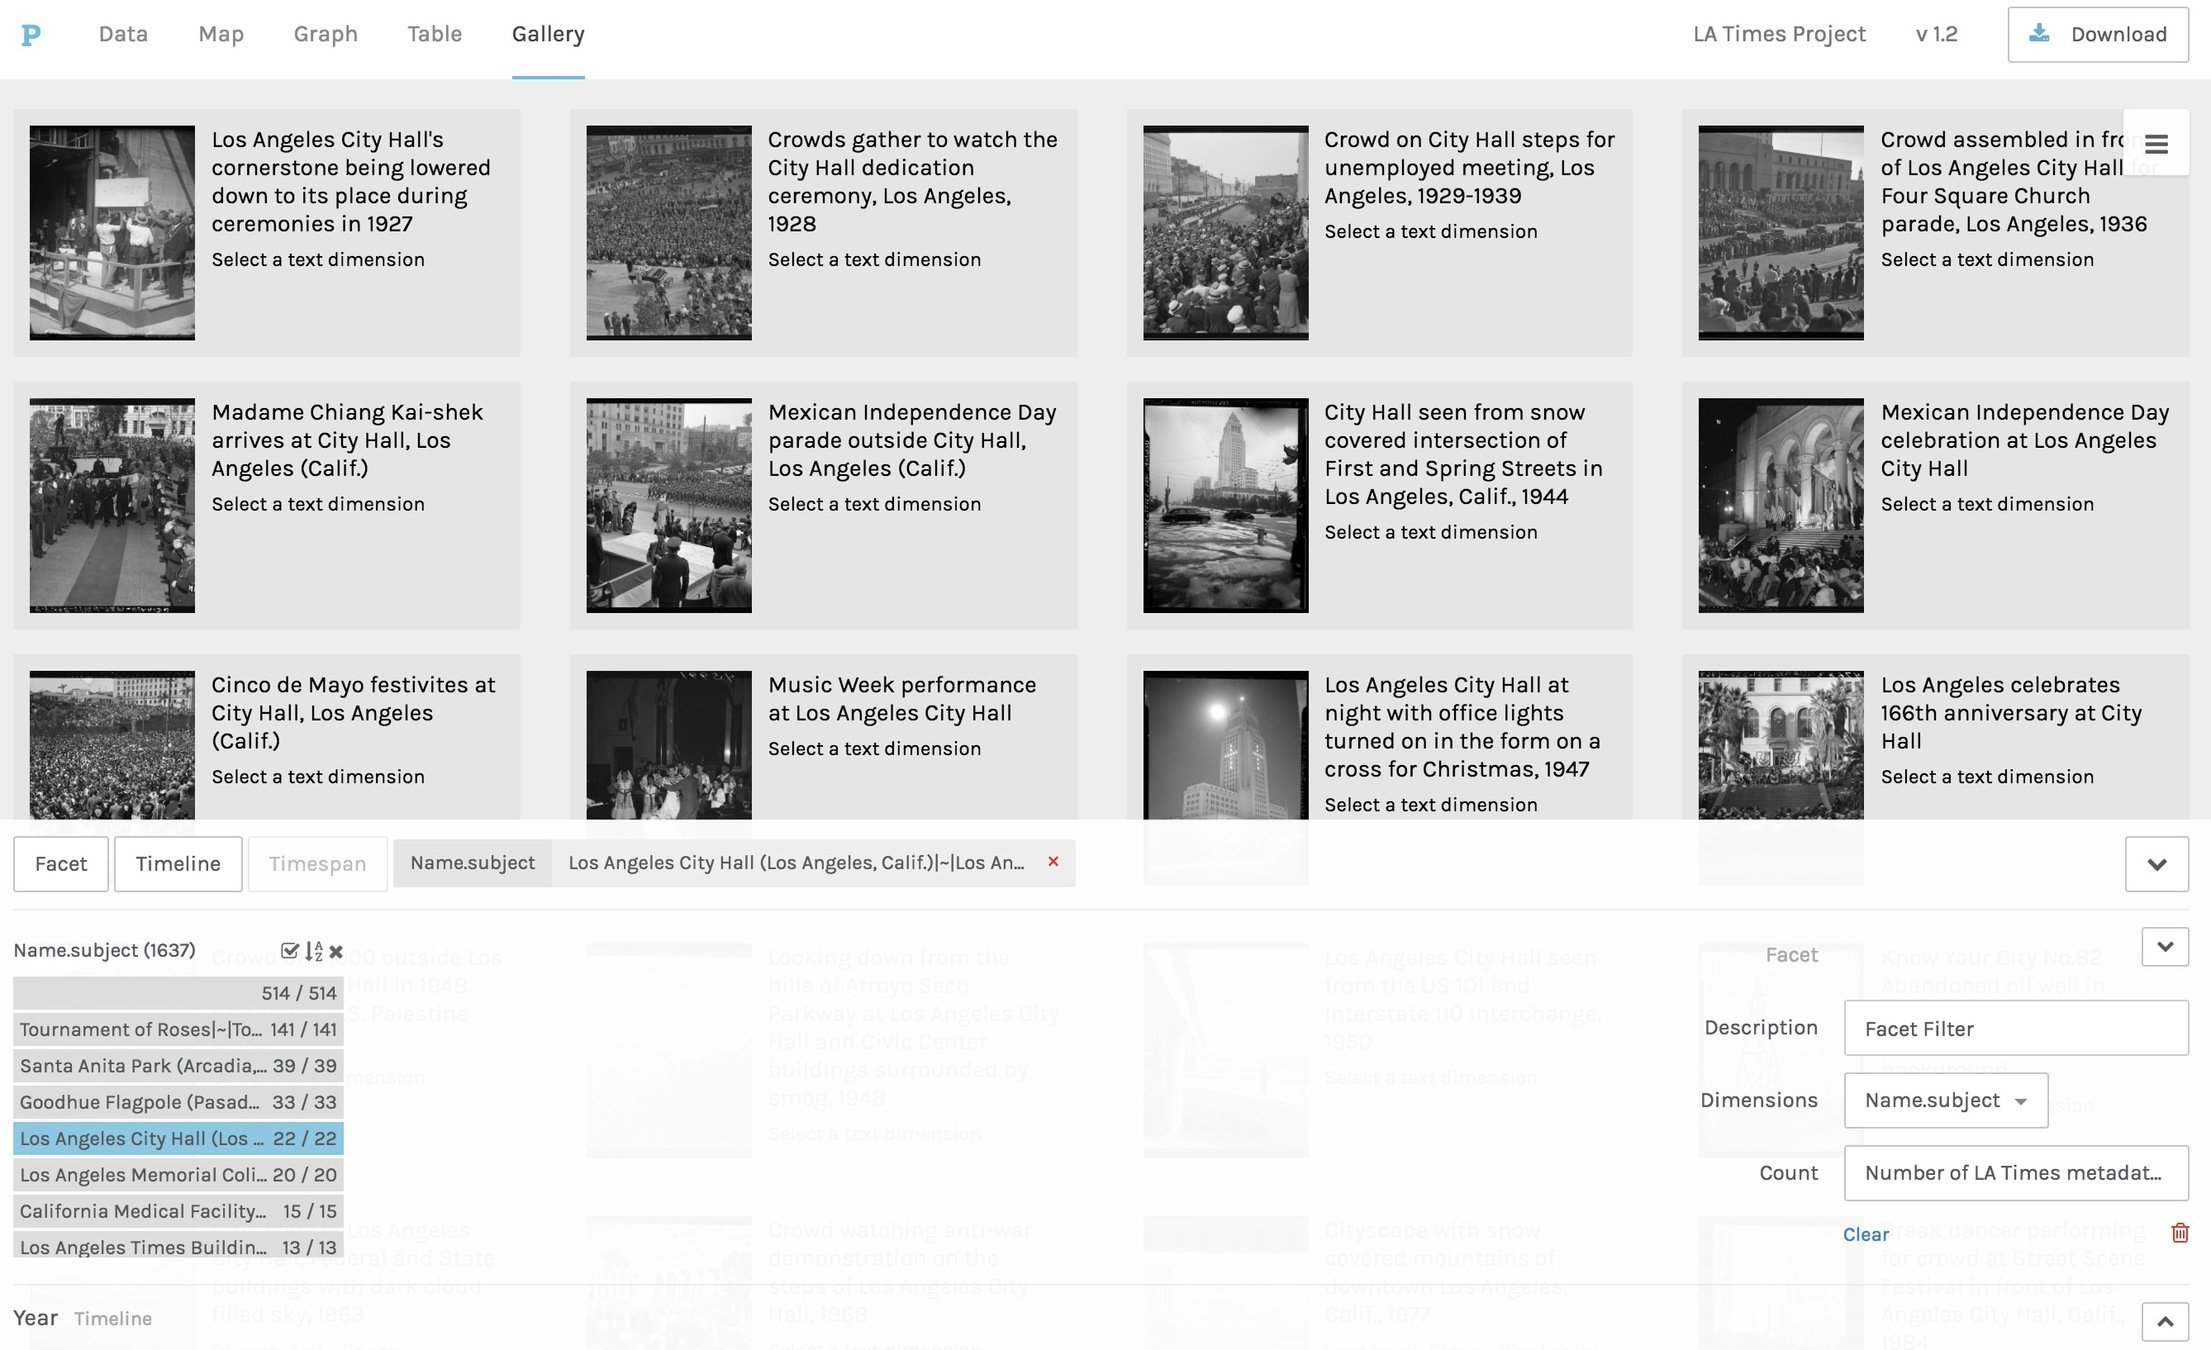
Task: Collapse the Facet settings chevron
Action: [x=2164, y=947]
